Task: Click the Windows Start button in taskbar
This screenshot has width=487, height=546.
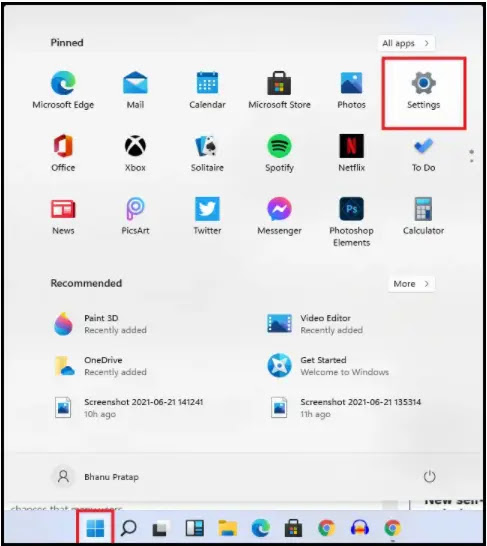Action: click(x=95, y=528)
